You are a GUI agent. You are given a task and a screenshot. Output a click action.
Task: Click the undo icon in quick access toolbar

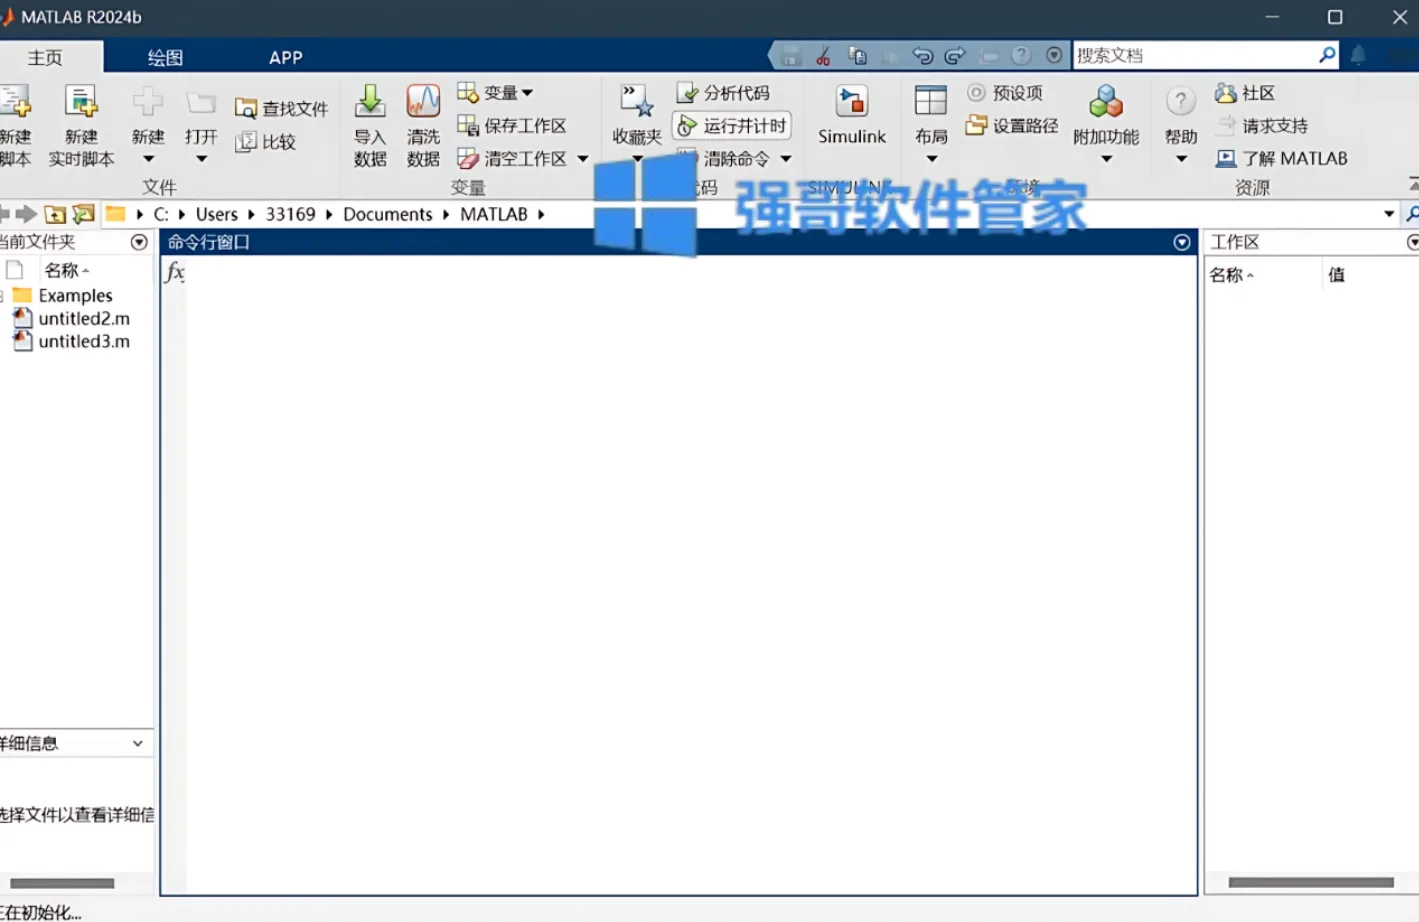[x=922, y=56]
